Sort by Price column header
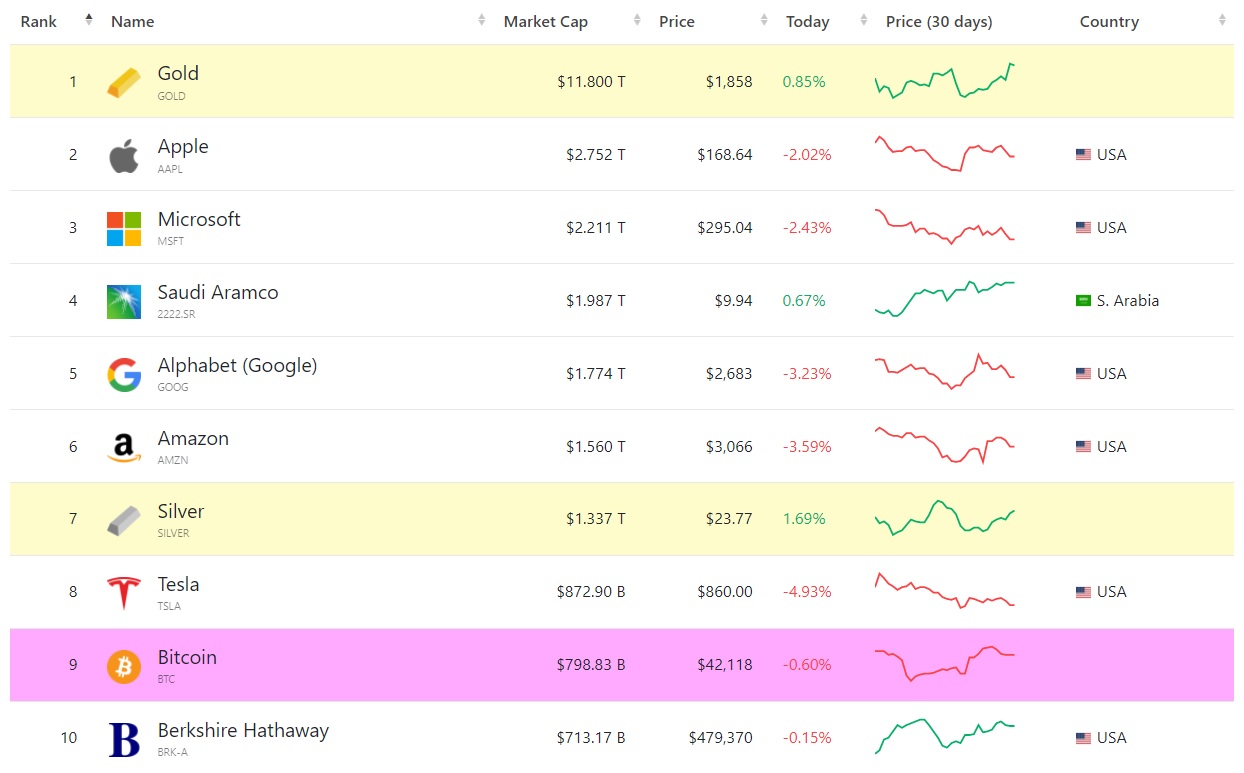 pyautogui.click(x=676, y=22)
